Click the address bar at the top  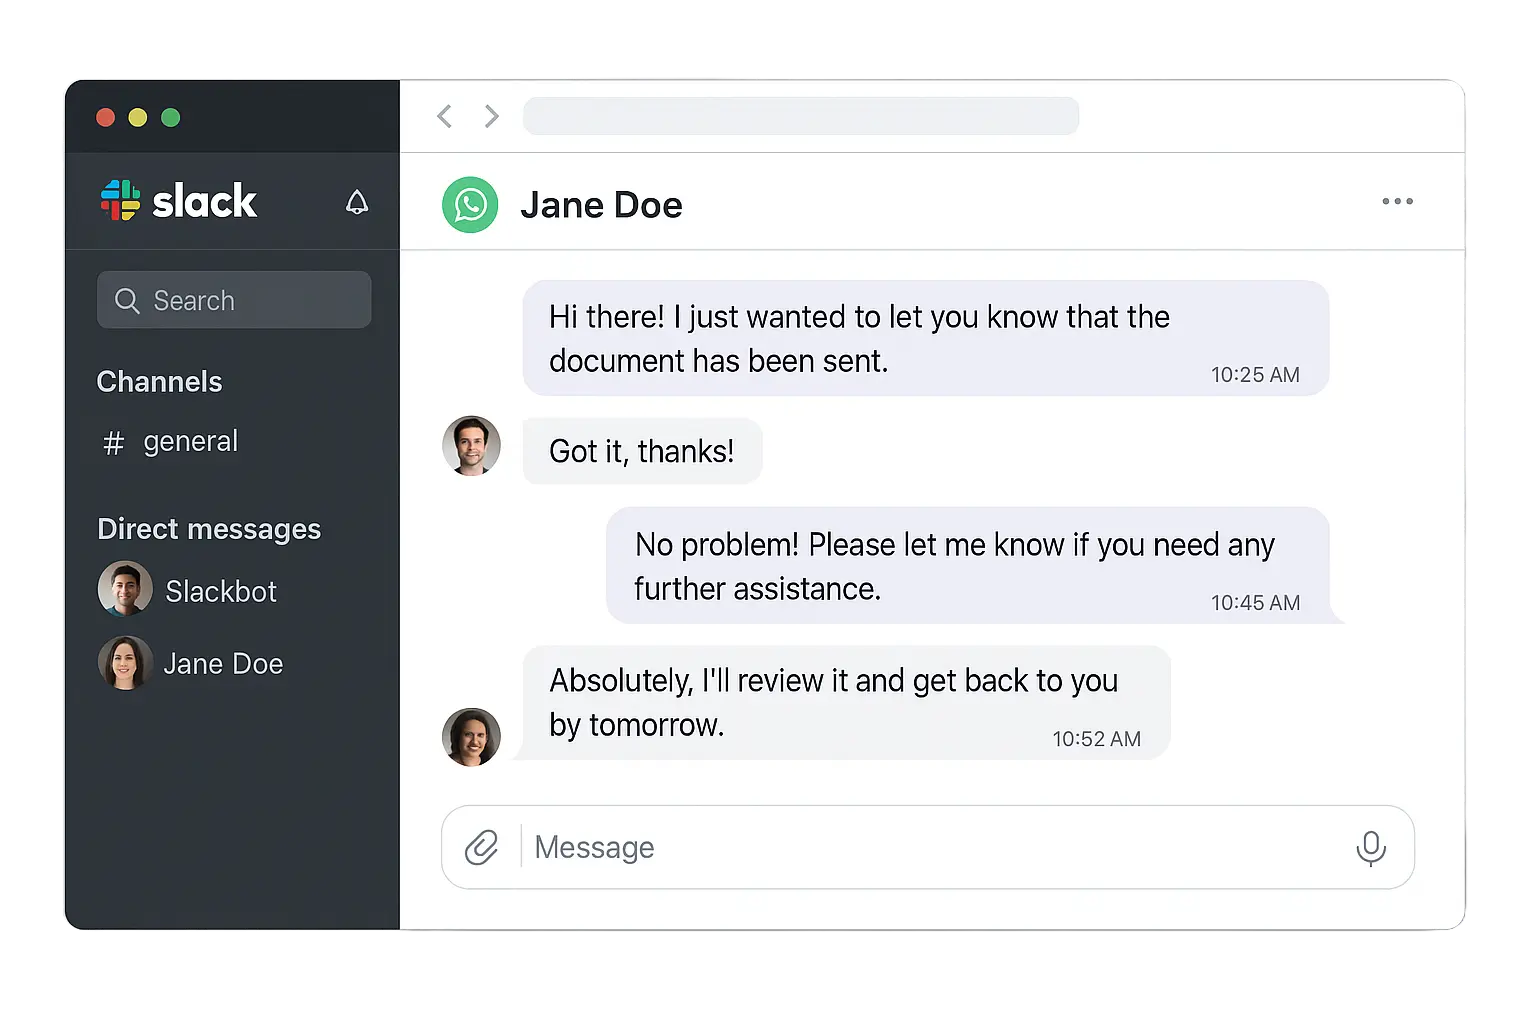800,115
